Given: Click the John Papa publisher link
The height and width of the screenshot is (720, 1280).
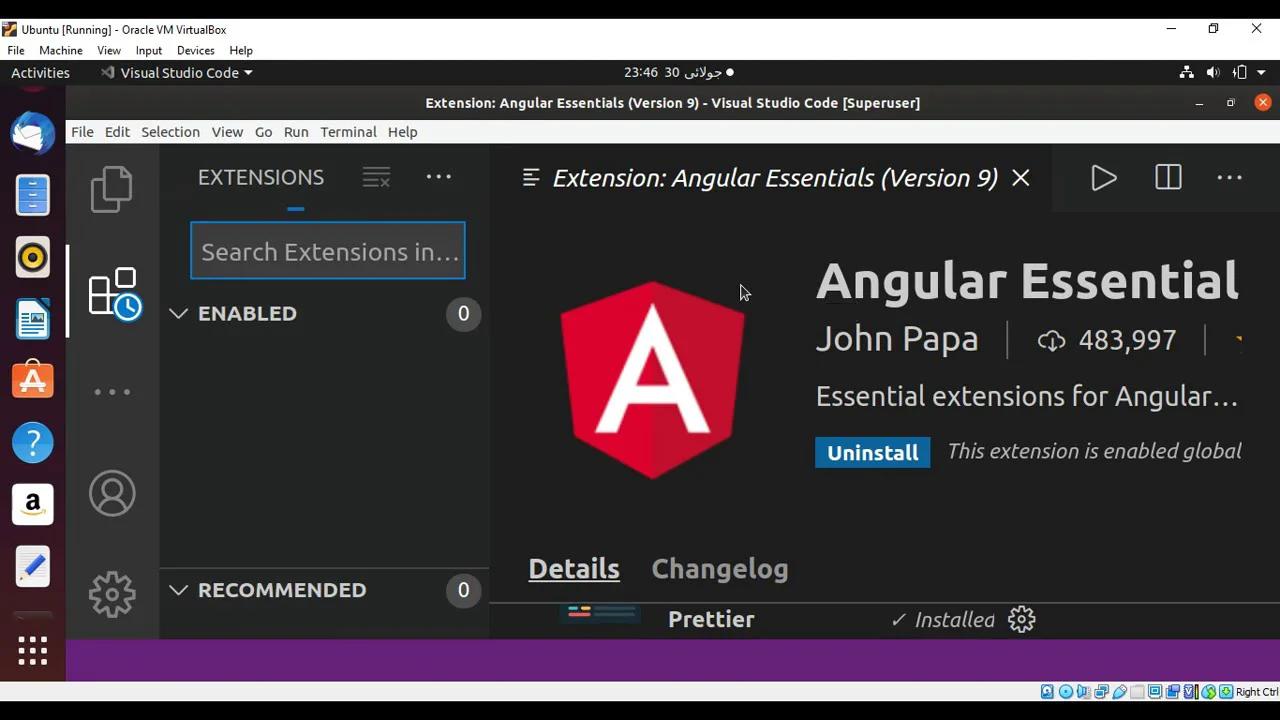Looking at the screenshot, I should click(896, 339).
